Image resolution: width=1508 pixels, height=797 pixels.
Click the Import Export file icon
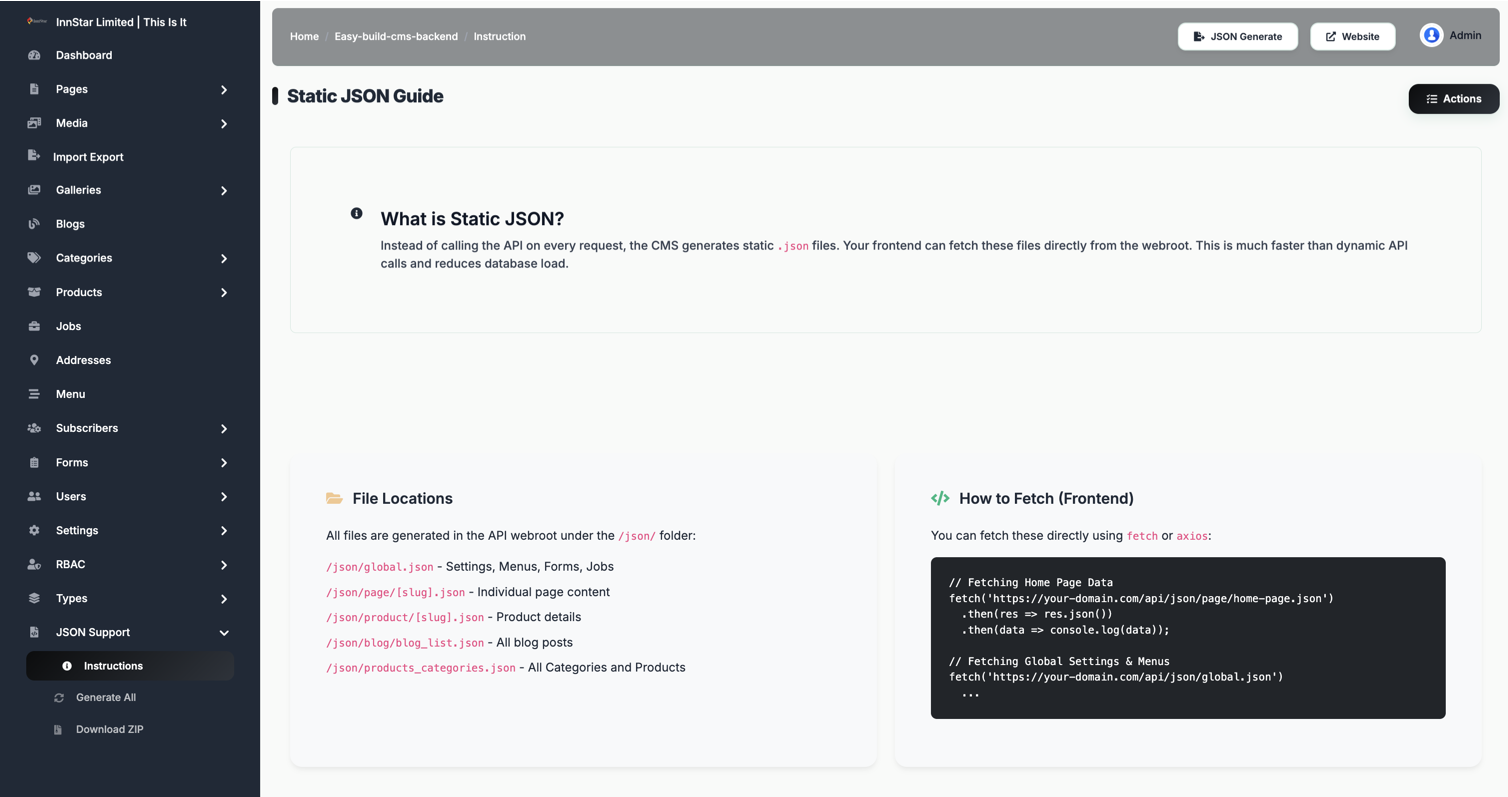pos(34,156)
